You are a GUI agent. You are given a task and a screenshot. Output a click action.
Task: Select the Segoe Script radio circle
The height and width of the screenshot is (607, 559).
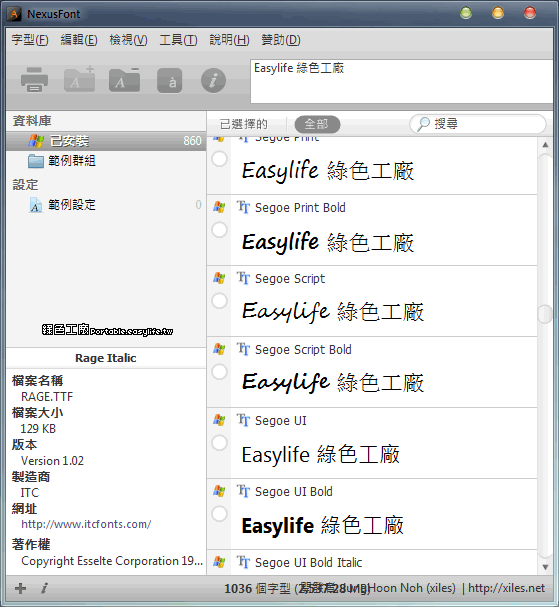(219, 301)
